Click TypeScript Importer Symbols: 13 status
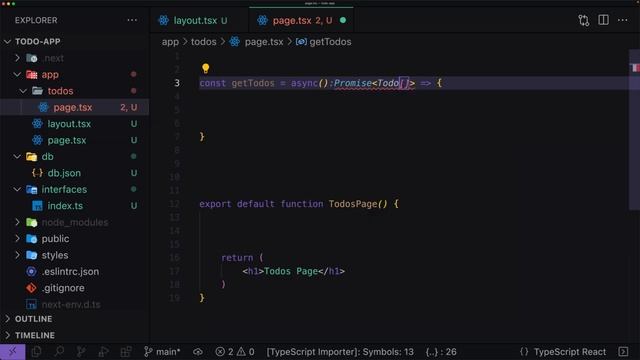 [x=340, y=351]
